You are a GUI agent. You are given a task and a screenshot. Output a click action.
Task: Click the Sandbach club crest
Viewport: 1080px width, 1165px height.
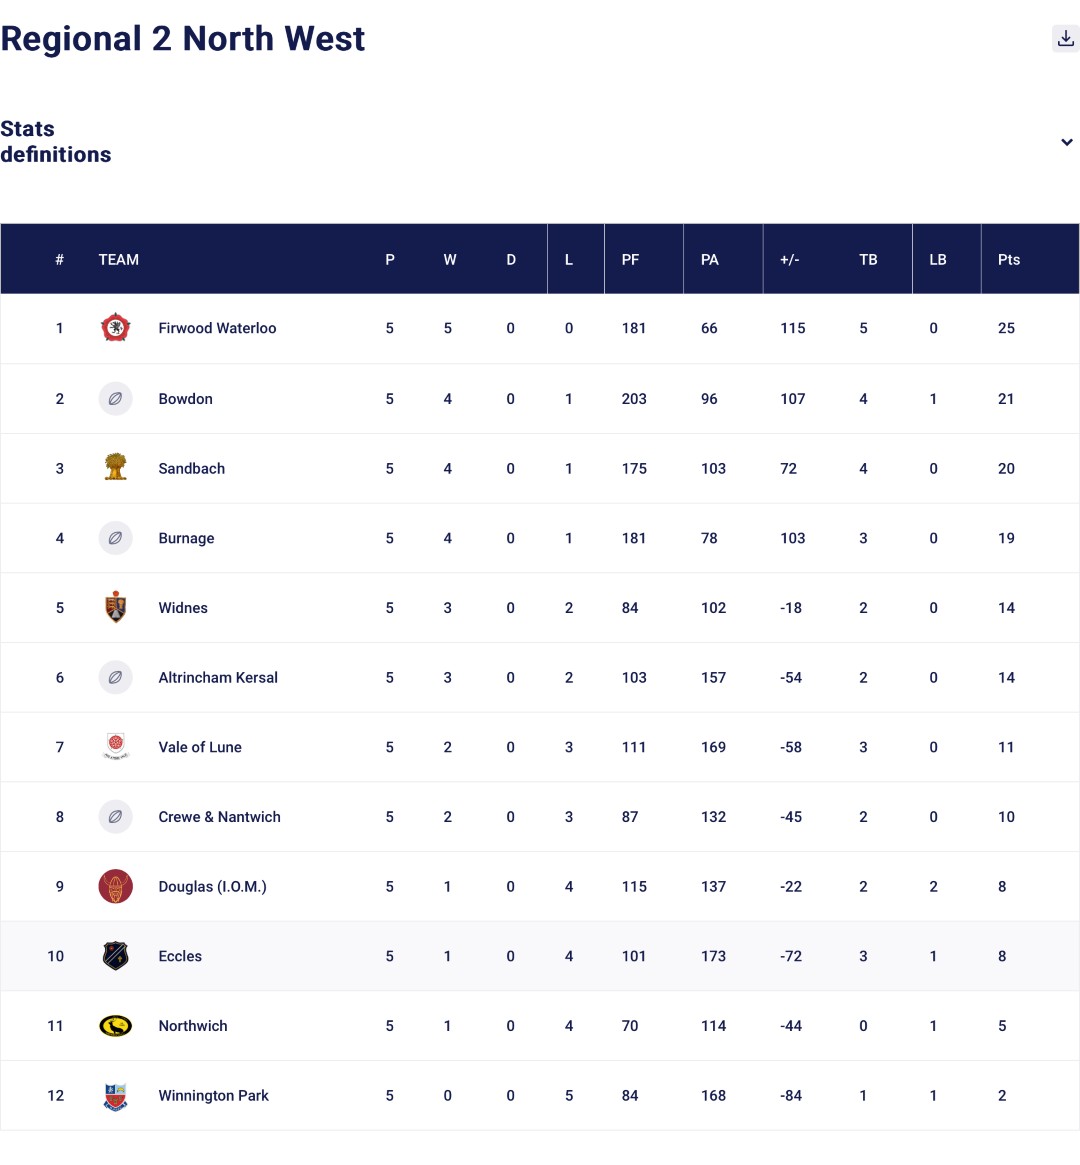point(116,468)
